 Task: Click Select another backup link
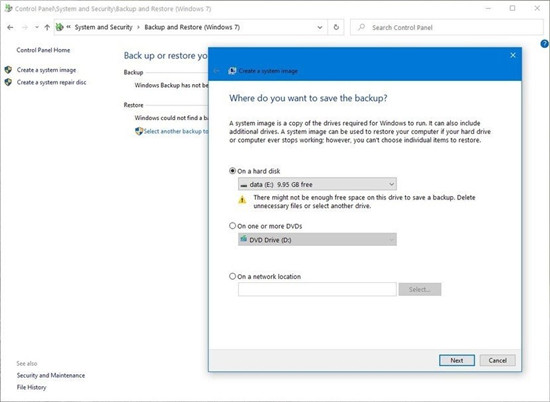[x=176, y=131]
